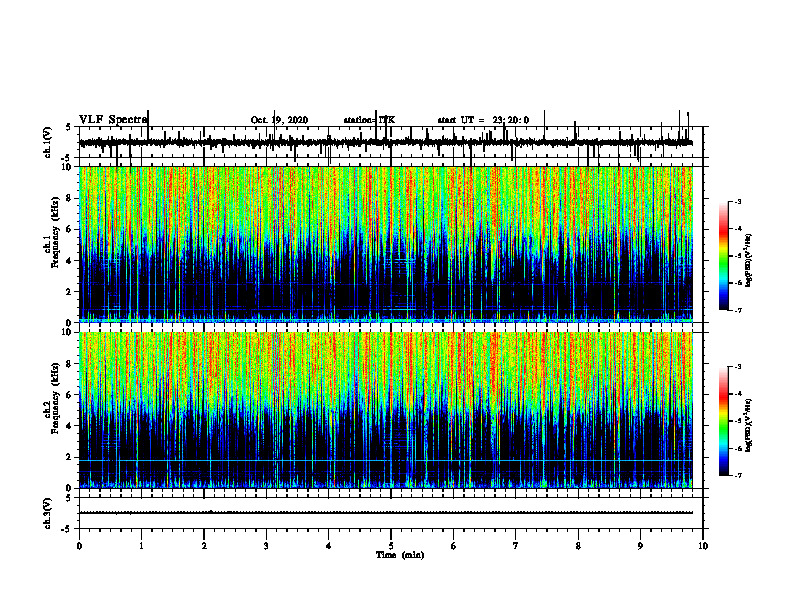792x612 pixels.
Task: Click the cyan horizontal line in ch.2 spectrogram
Action: 386,461
